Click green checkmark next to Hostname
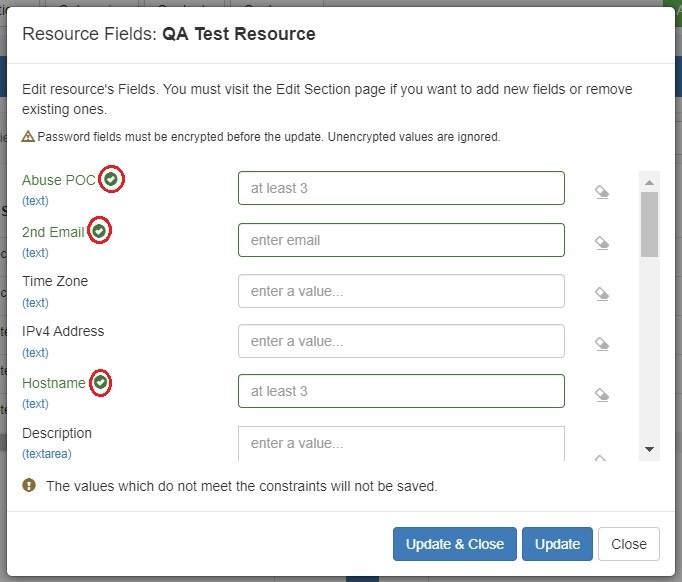The image size is (682, 582). click(100, 383)
